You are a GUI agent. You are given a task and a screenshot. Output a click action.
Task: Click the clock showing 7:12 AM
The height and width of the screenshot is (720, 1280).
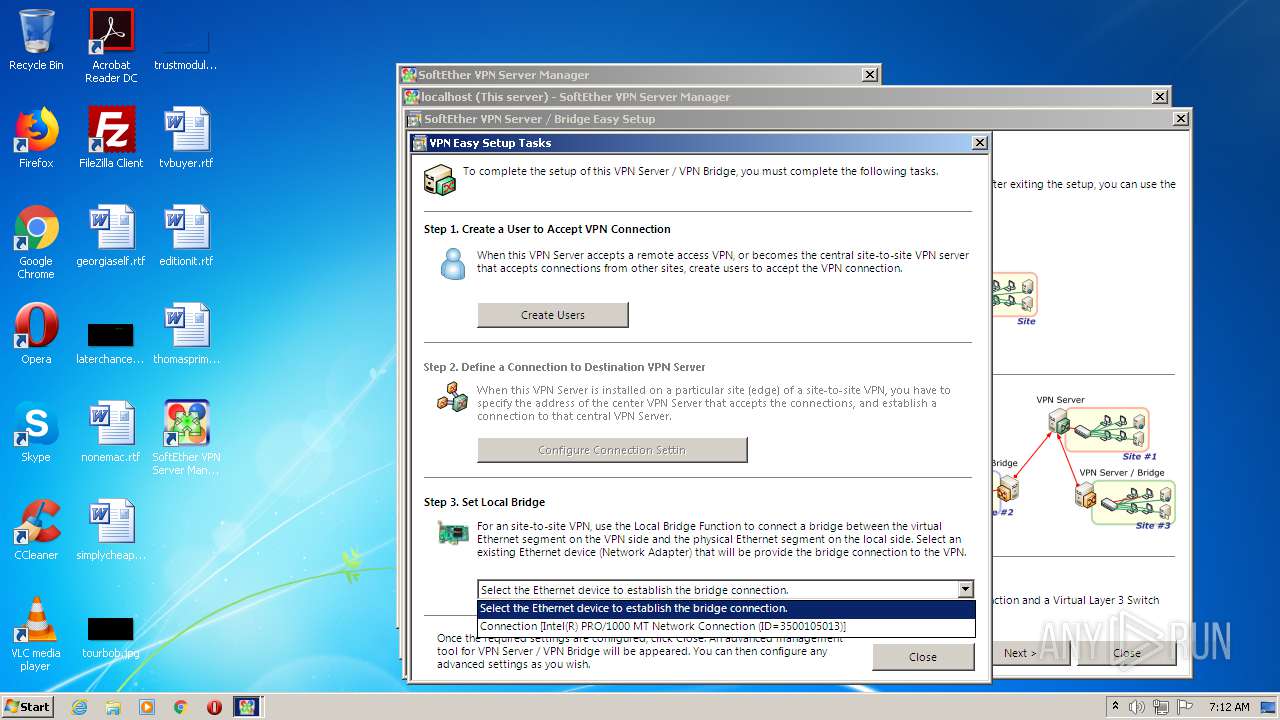(1229, 707)
